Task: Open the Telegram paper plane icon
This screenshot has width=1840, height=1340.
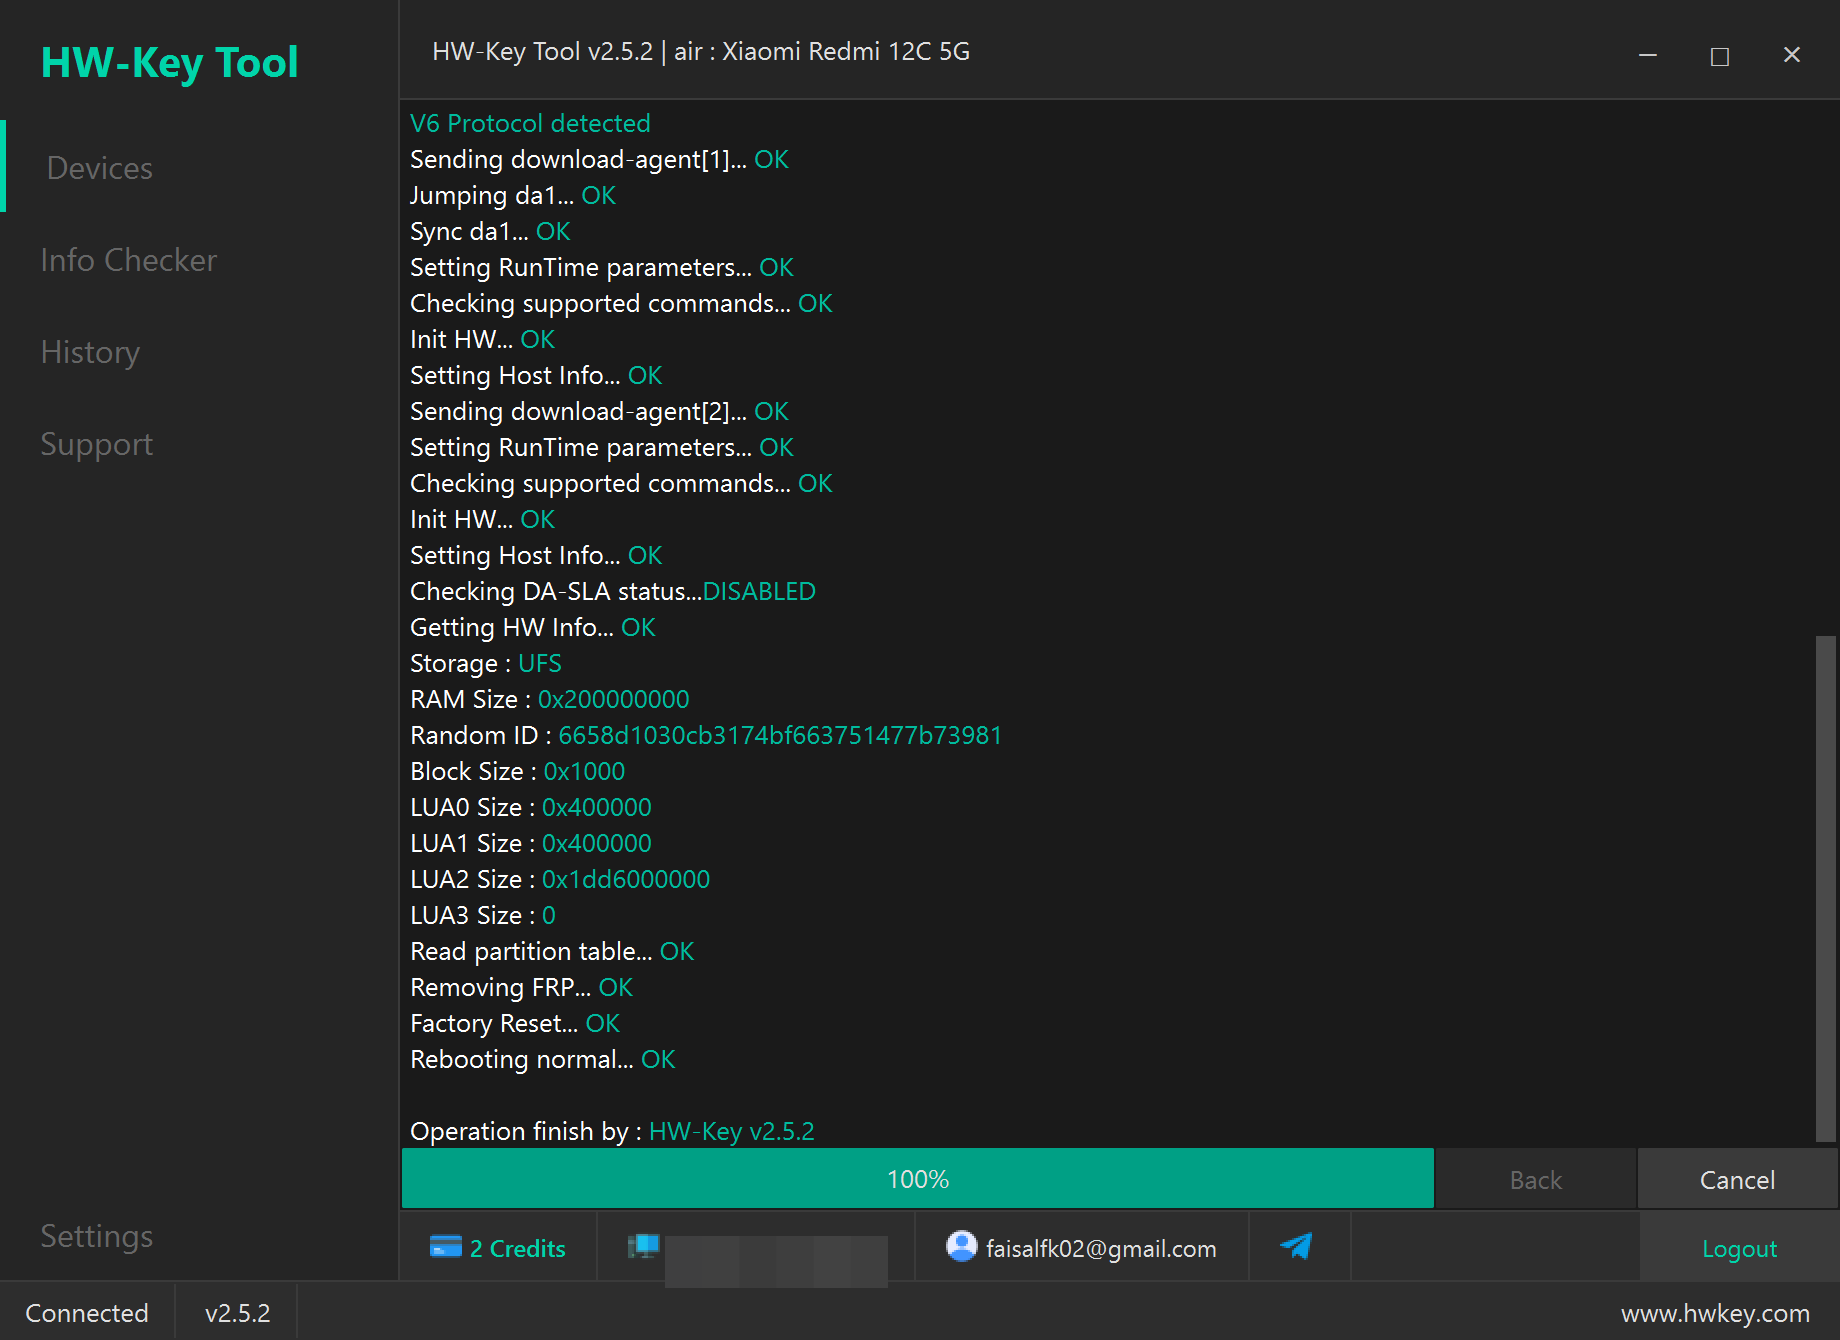Action: point(1296,1246)
